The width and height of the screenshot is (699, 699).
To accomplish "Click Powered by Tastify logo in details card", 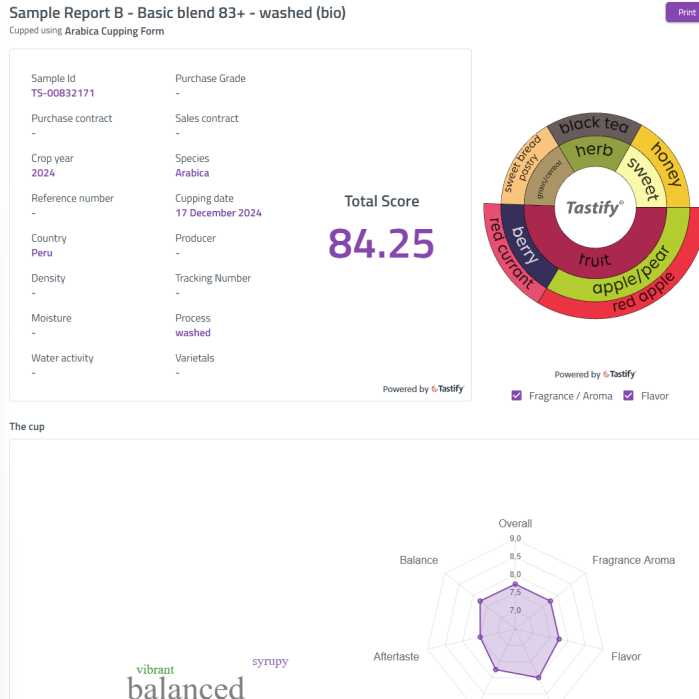I will (x=423, y=389).
